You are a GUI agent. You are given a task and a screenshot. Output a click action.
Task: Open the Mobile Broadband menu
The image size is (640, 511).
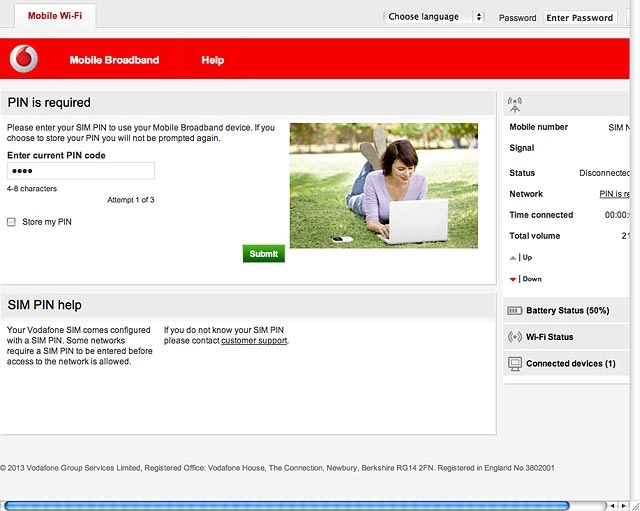pyautogui.click(x=114, y=60)
